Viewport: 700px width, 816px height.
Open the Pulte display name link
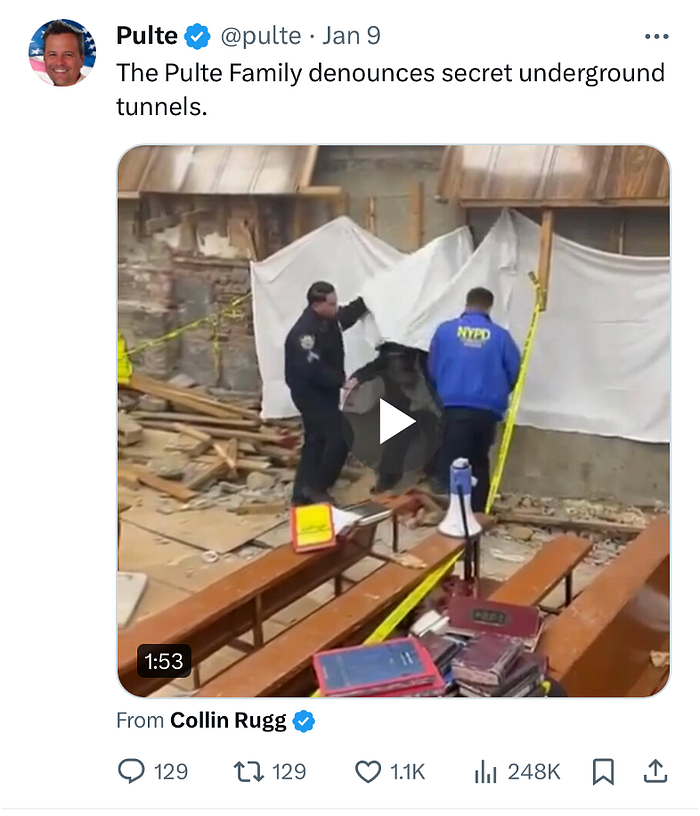147,36
